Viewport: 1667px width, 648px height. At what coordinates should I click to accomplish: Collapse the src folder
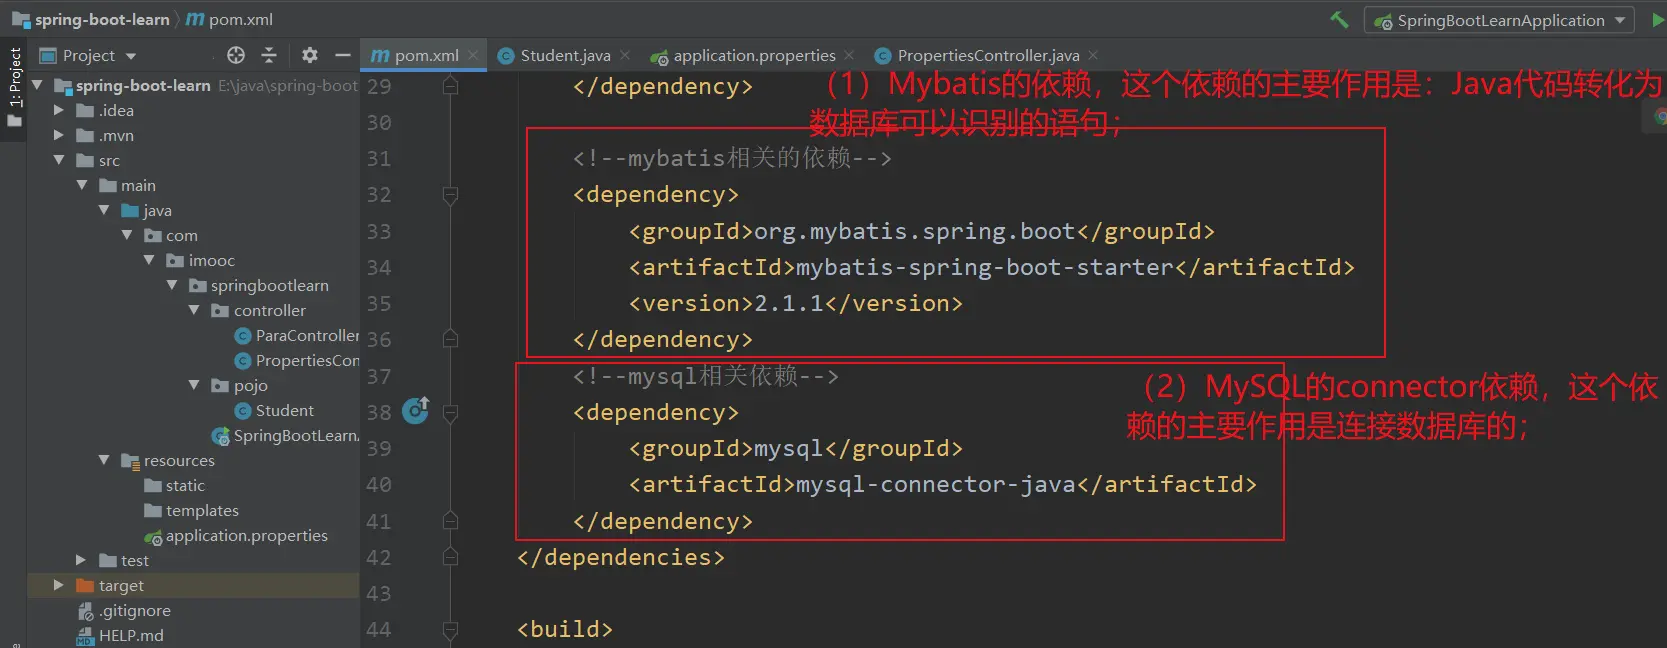pyautogui.click(x=59, y=160)
